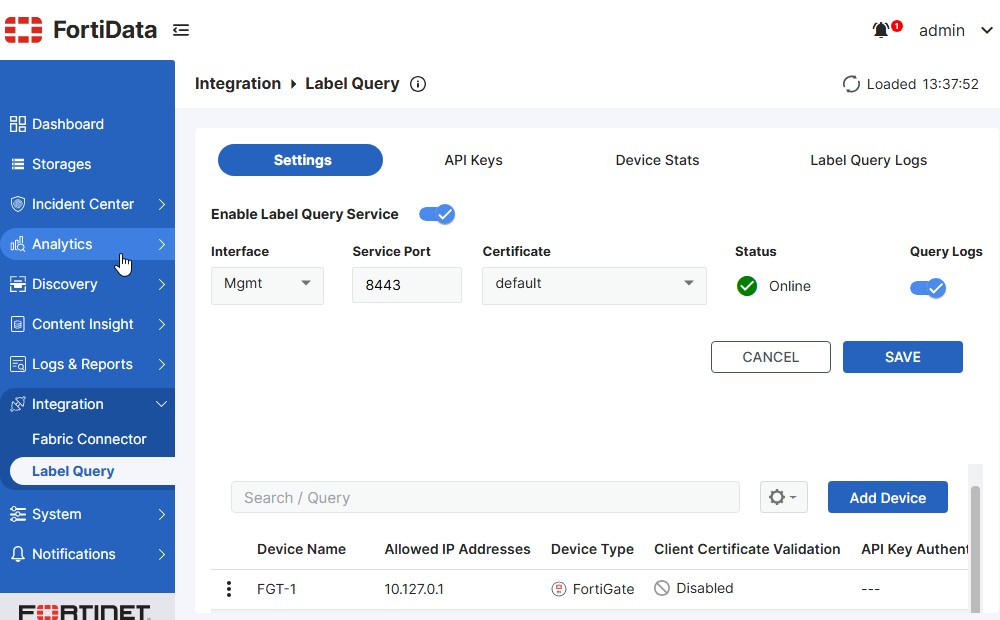The width and height of the screenshot is (1000, 620).
Task: Click the Search / Query field
Action: coord(485,497)
